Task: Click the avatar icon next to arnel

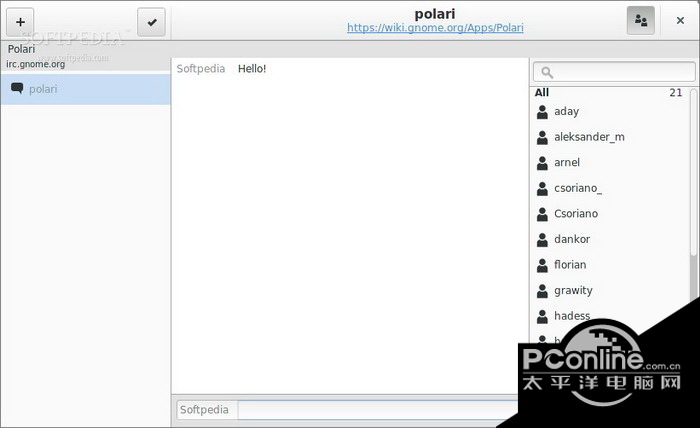Action: (x=542, y=163)
